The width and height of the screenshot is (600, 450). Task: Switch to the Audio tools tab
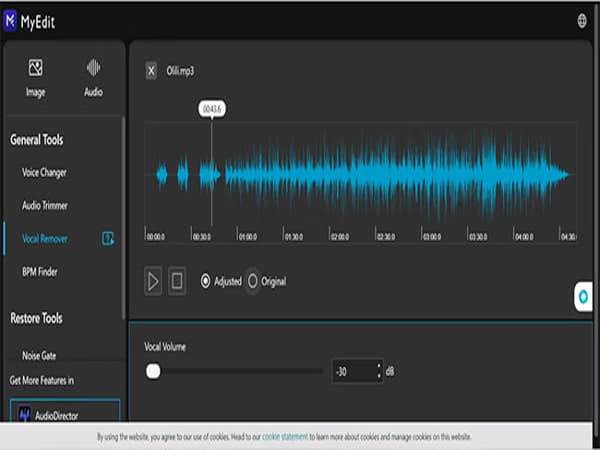point(93,78)
